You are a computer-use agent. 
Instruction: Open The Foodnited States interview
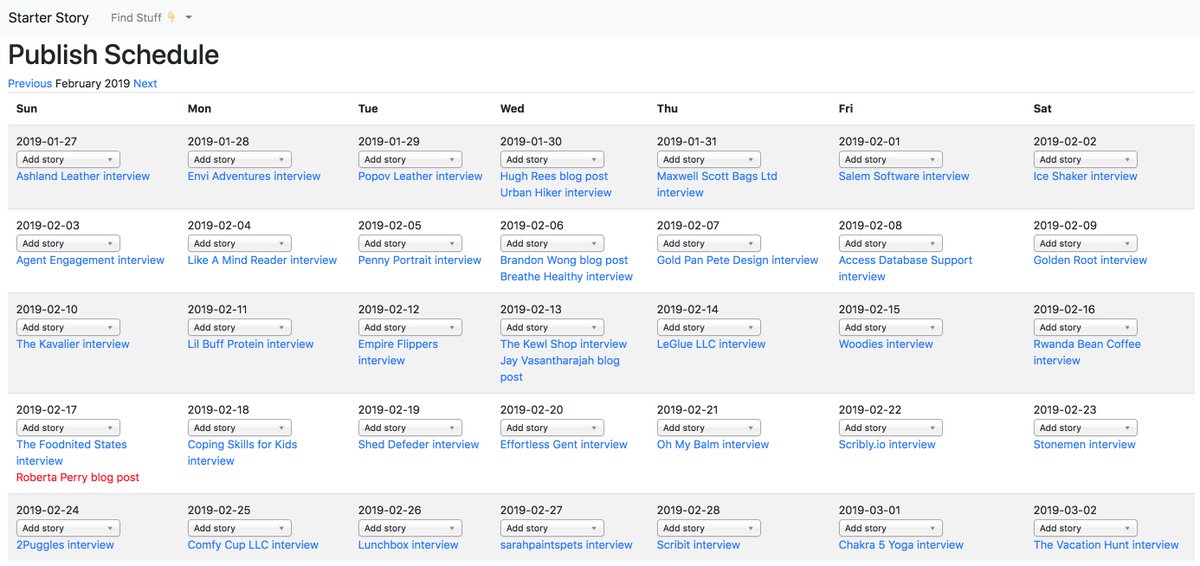tap(71, 453)
